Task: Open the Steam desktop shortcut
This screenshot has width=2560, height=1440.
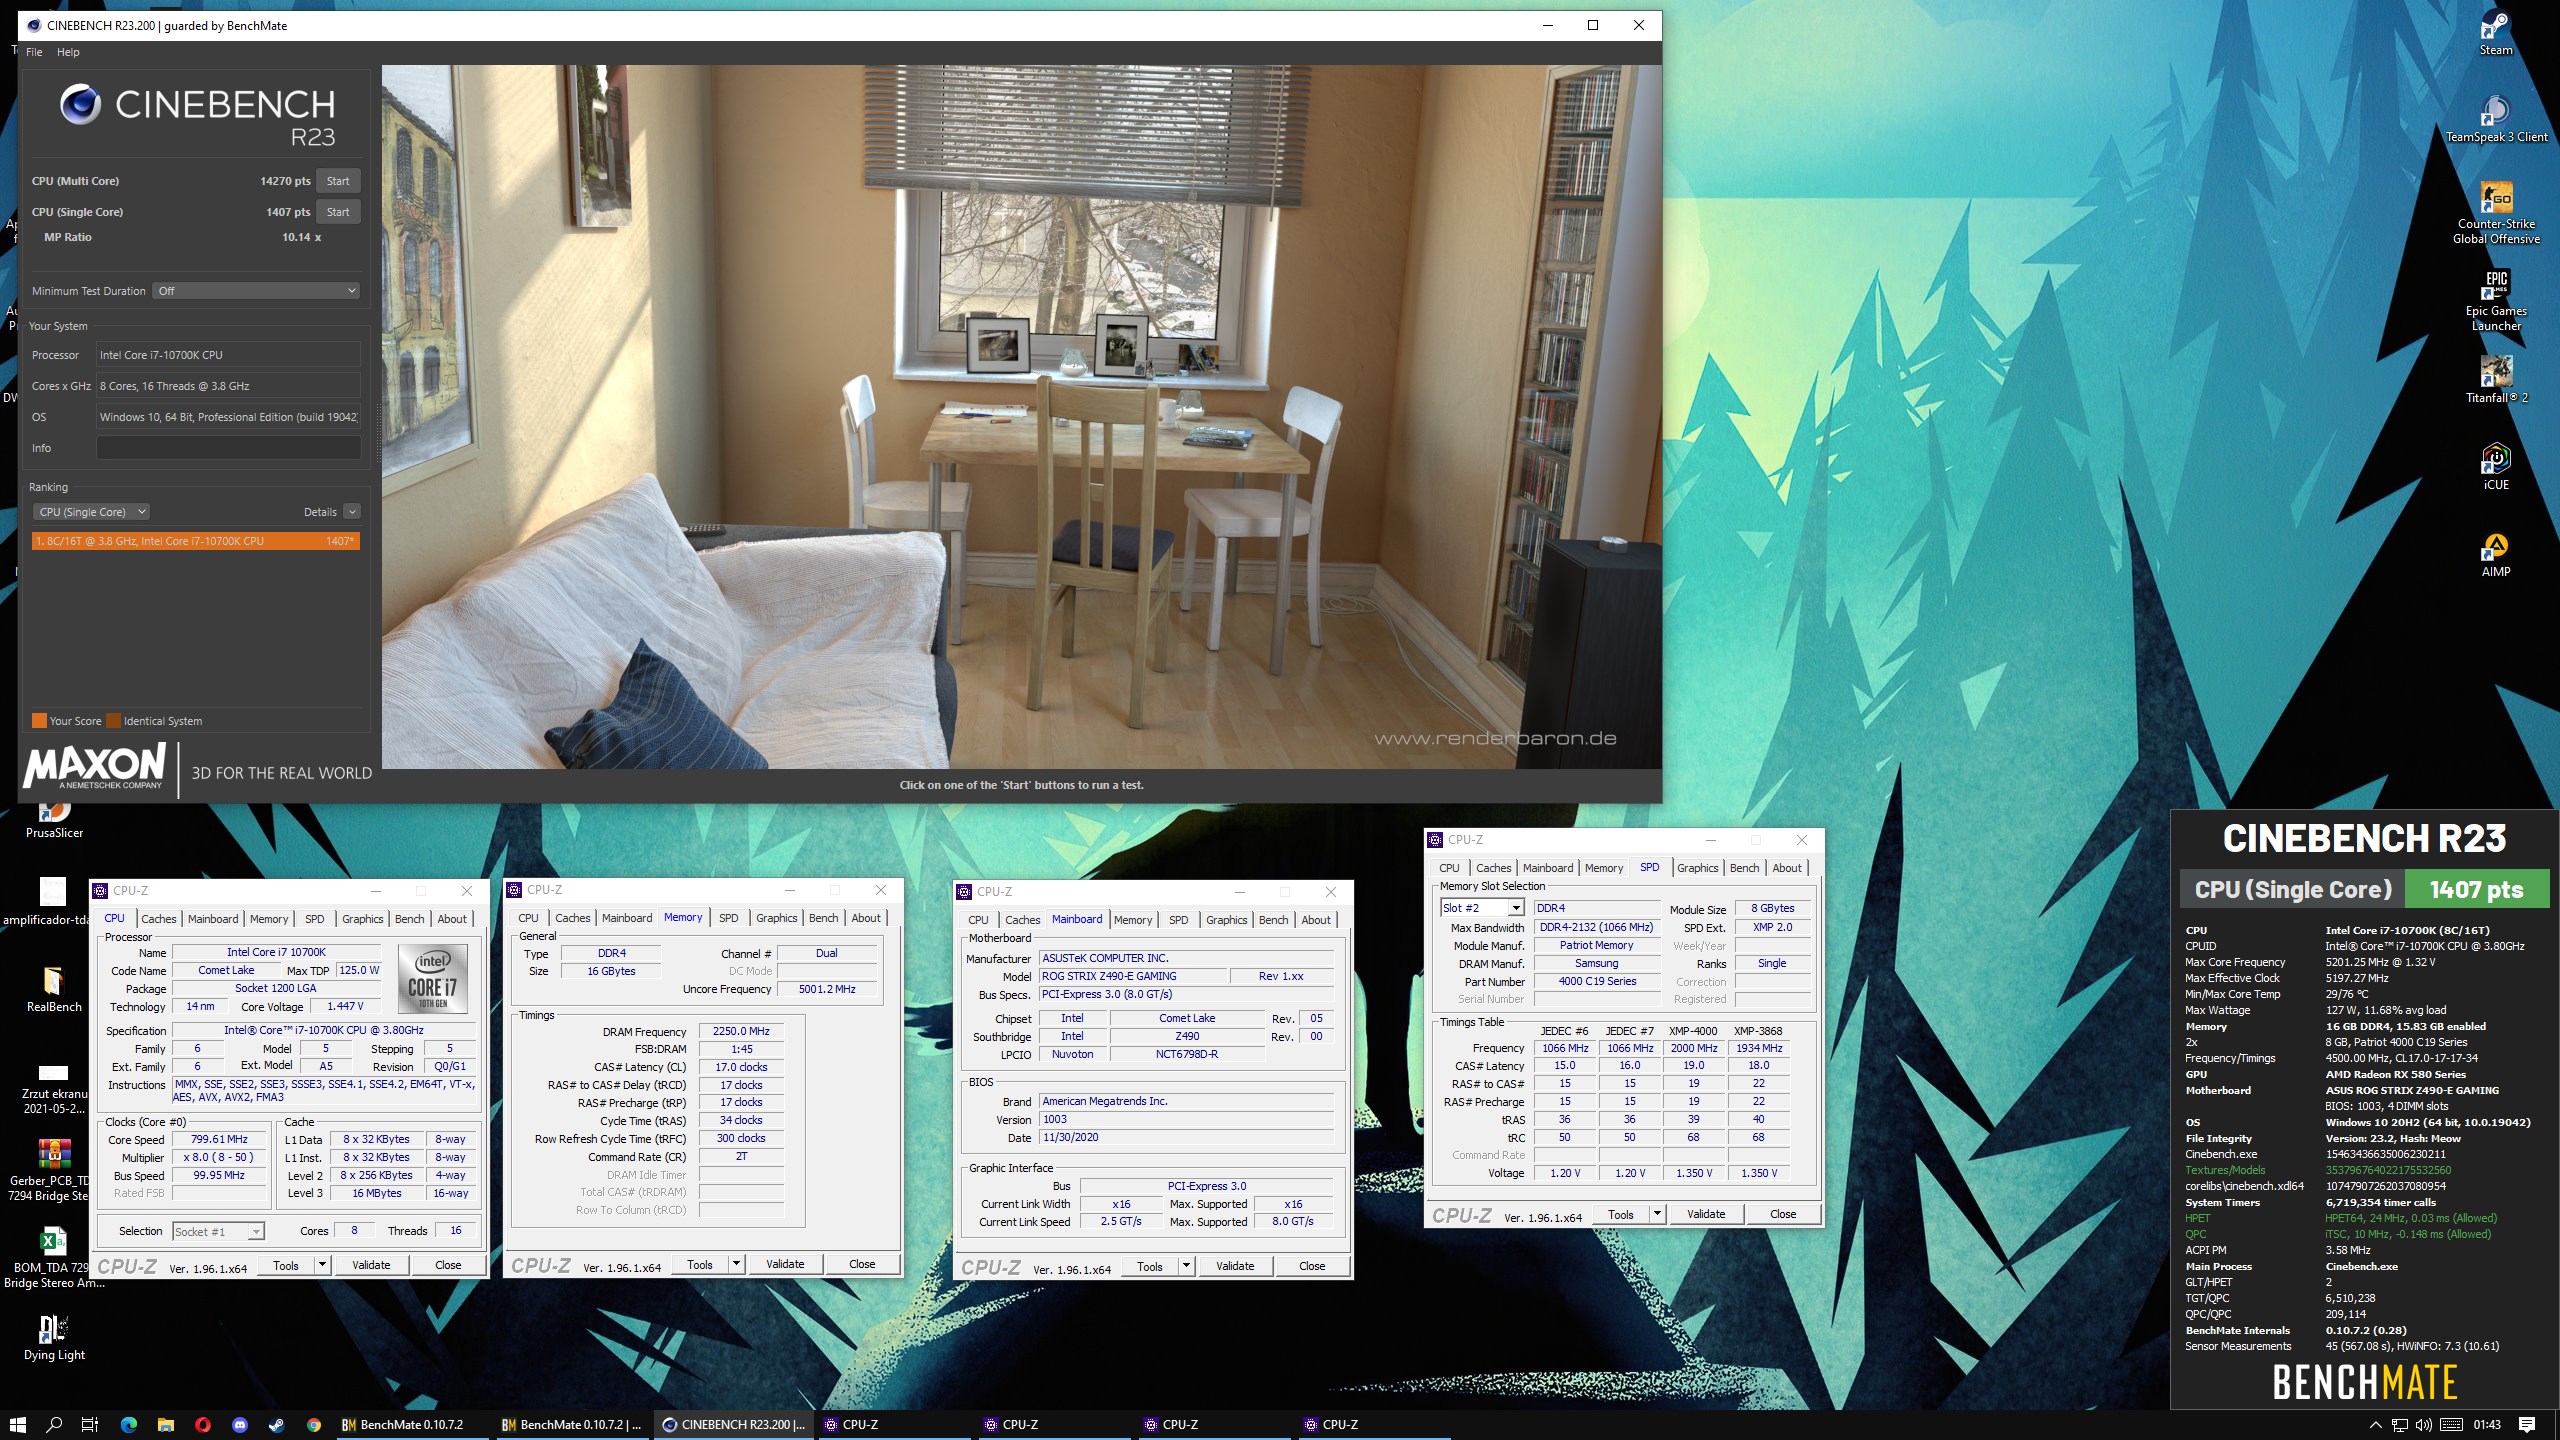Action: coord(2495,34)
